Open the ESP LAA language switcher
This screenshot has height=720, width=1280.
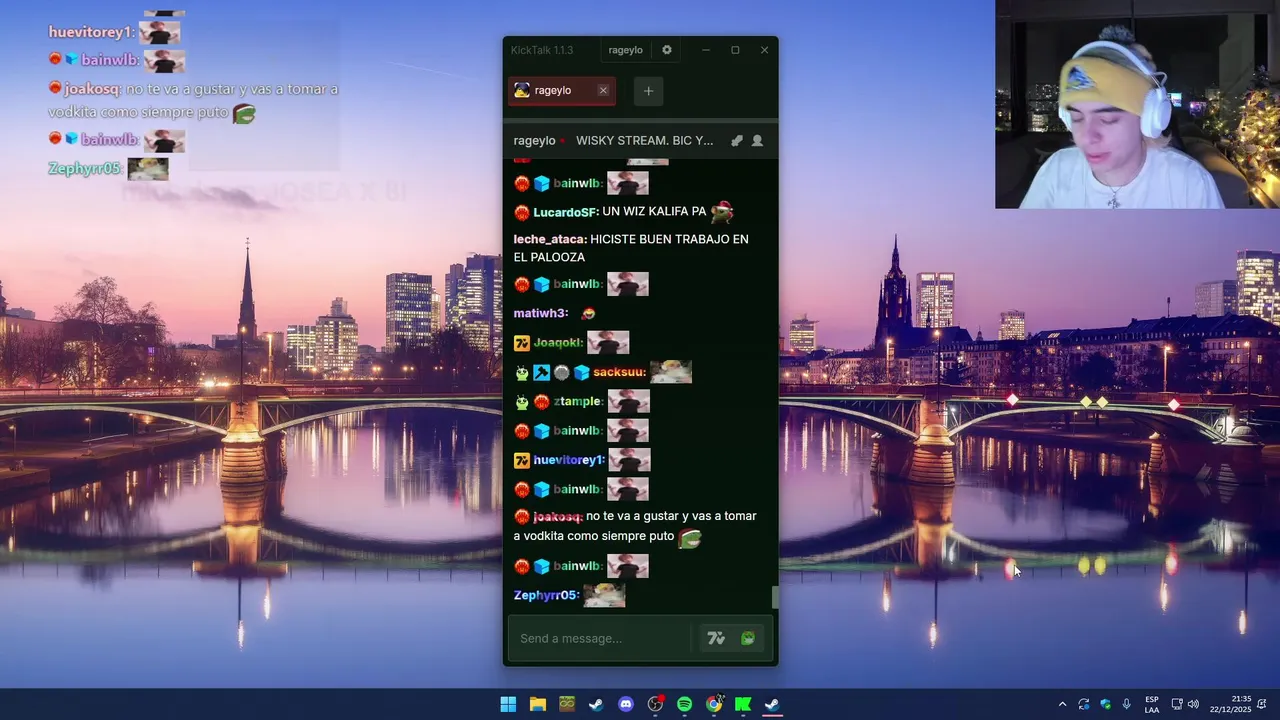[1152, 704]
